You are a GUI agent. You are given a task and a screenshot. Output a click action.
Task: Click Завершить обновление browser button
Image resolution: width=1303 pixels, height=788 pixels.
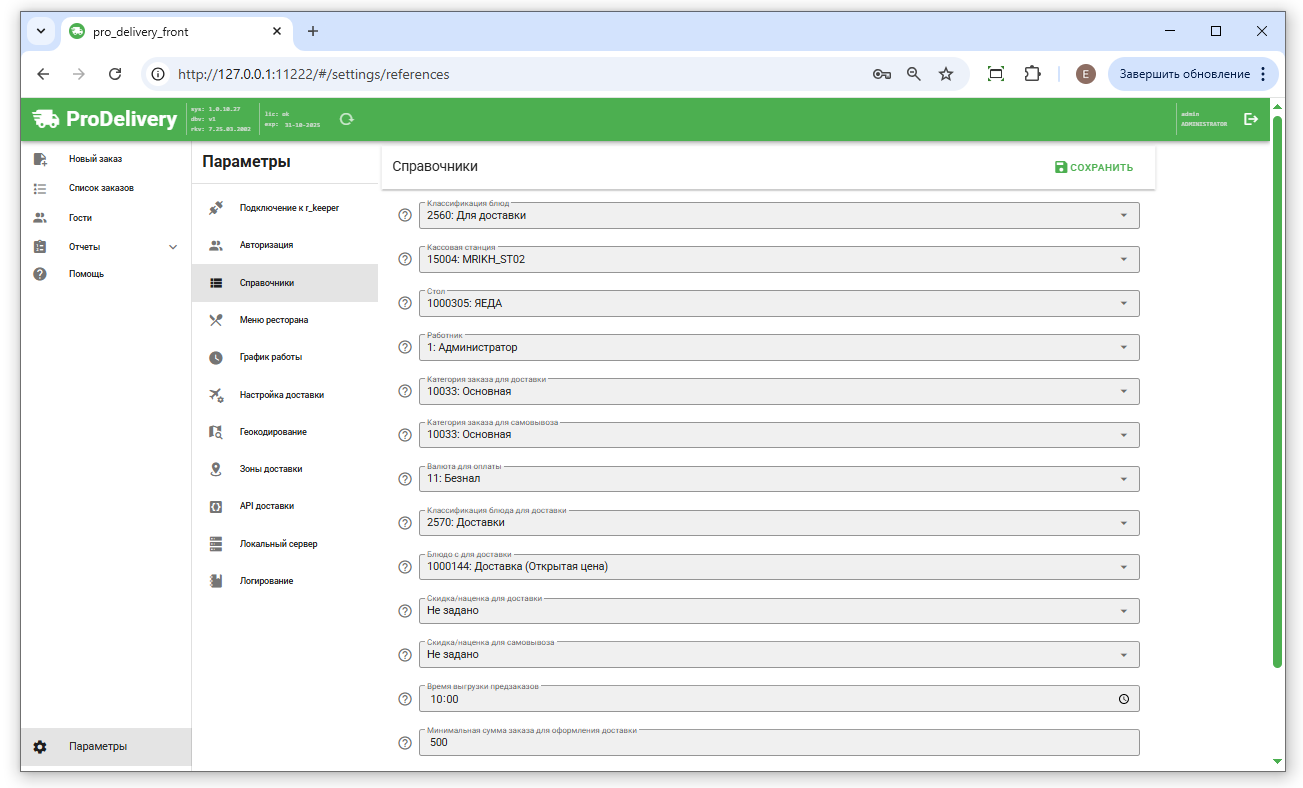1192,74
